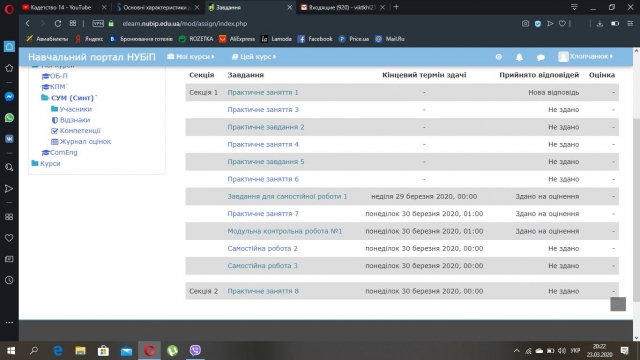
Task: Open the Модульна контрольна робота №1 link
Action: pos(285,231)
